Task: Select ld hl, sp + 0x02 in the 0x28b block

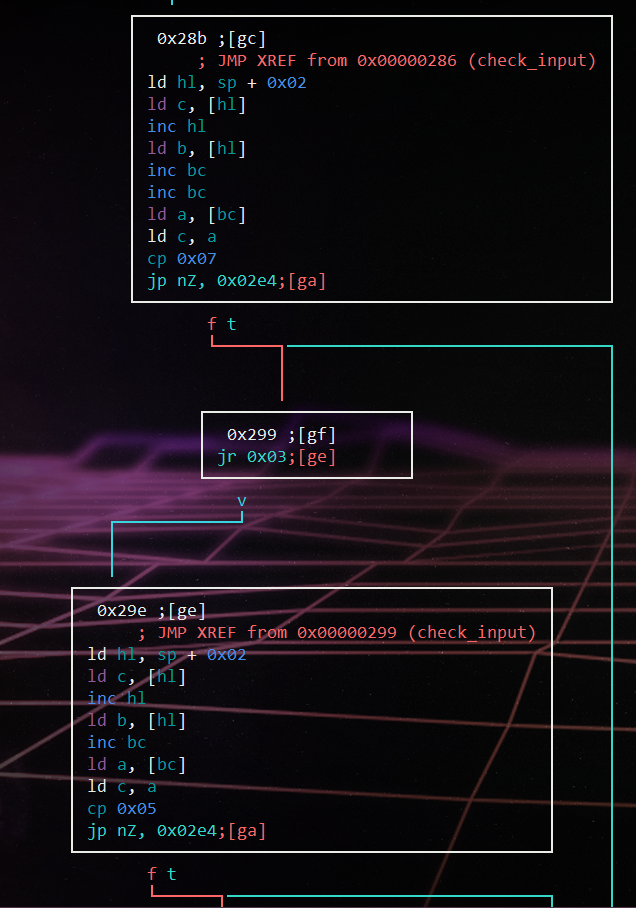Action: pos(226,83)
